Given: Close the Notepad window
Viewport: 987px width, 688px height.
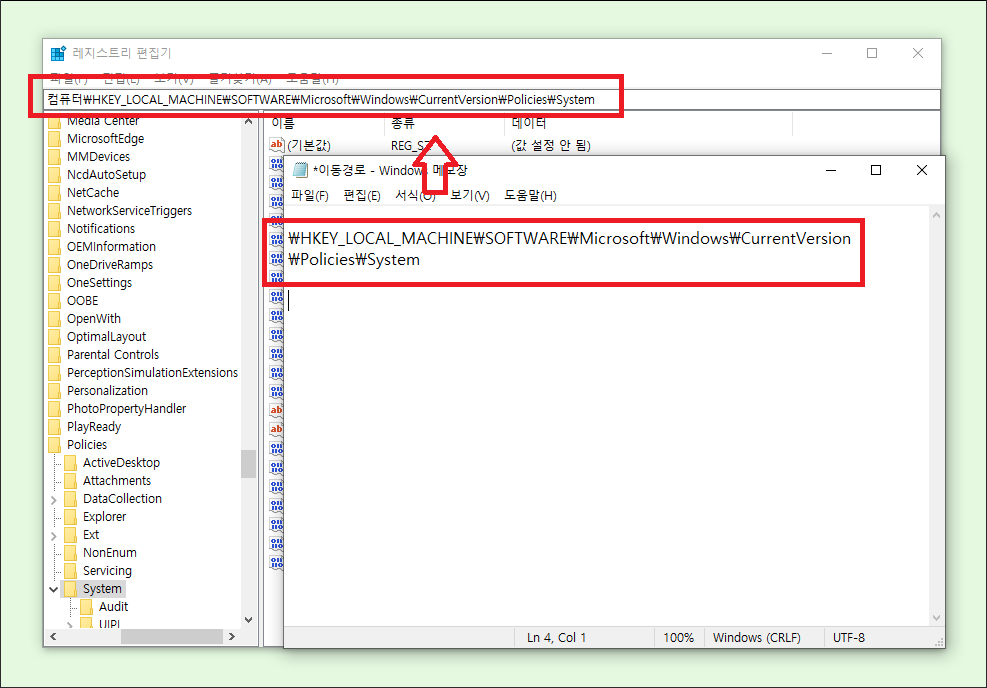Looking at the screenshot, I should 922,170.
